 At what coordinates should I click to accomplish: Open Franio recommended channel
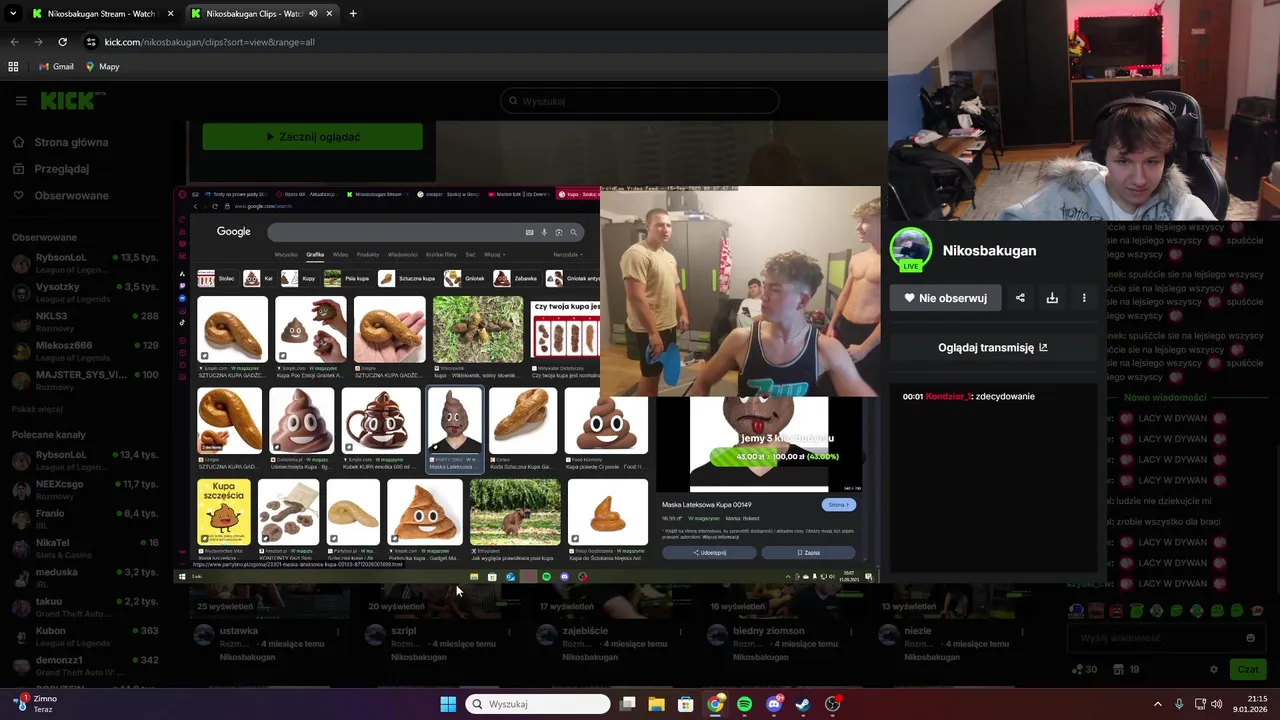pyautogui.click(x=85, y=519)
